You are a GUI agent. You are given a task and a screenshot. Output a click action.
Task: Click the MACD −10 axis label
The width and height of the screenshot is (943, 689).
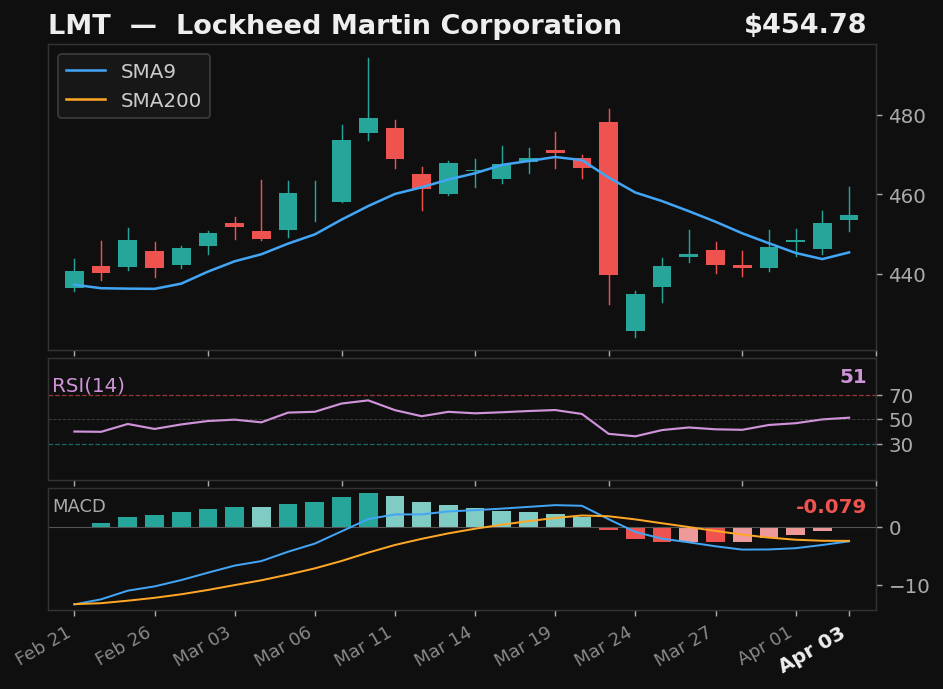[x=908, y=586]
